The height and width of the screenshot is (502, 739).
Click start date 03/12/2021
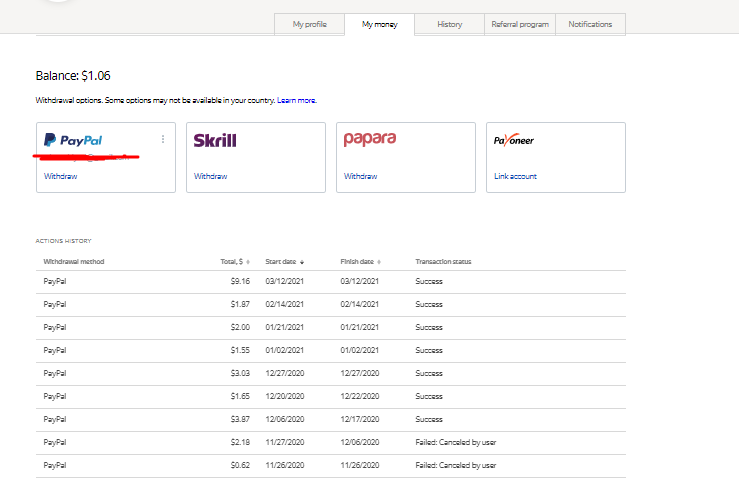(285, 281)
